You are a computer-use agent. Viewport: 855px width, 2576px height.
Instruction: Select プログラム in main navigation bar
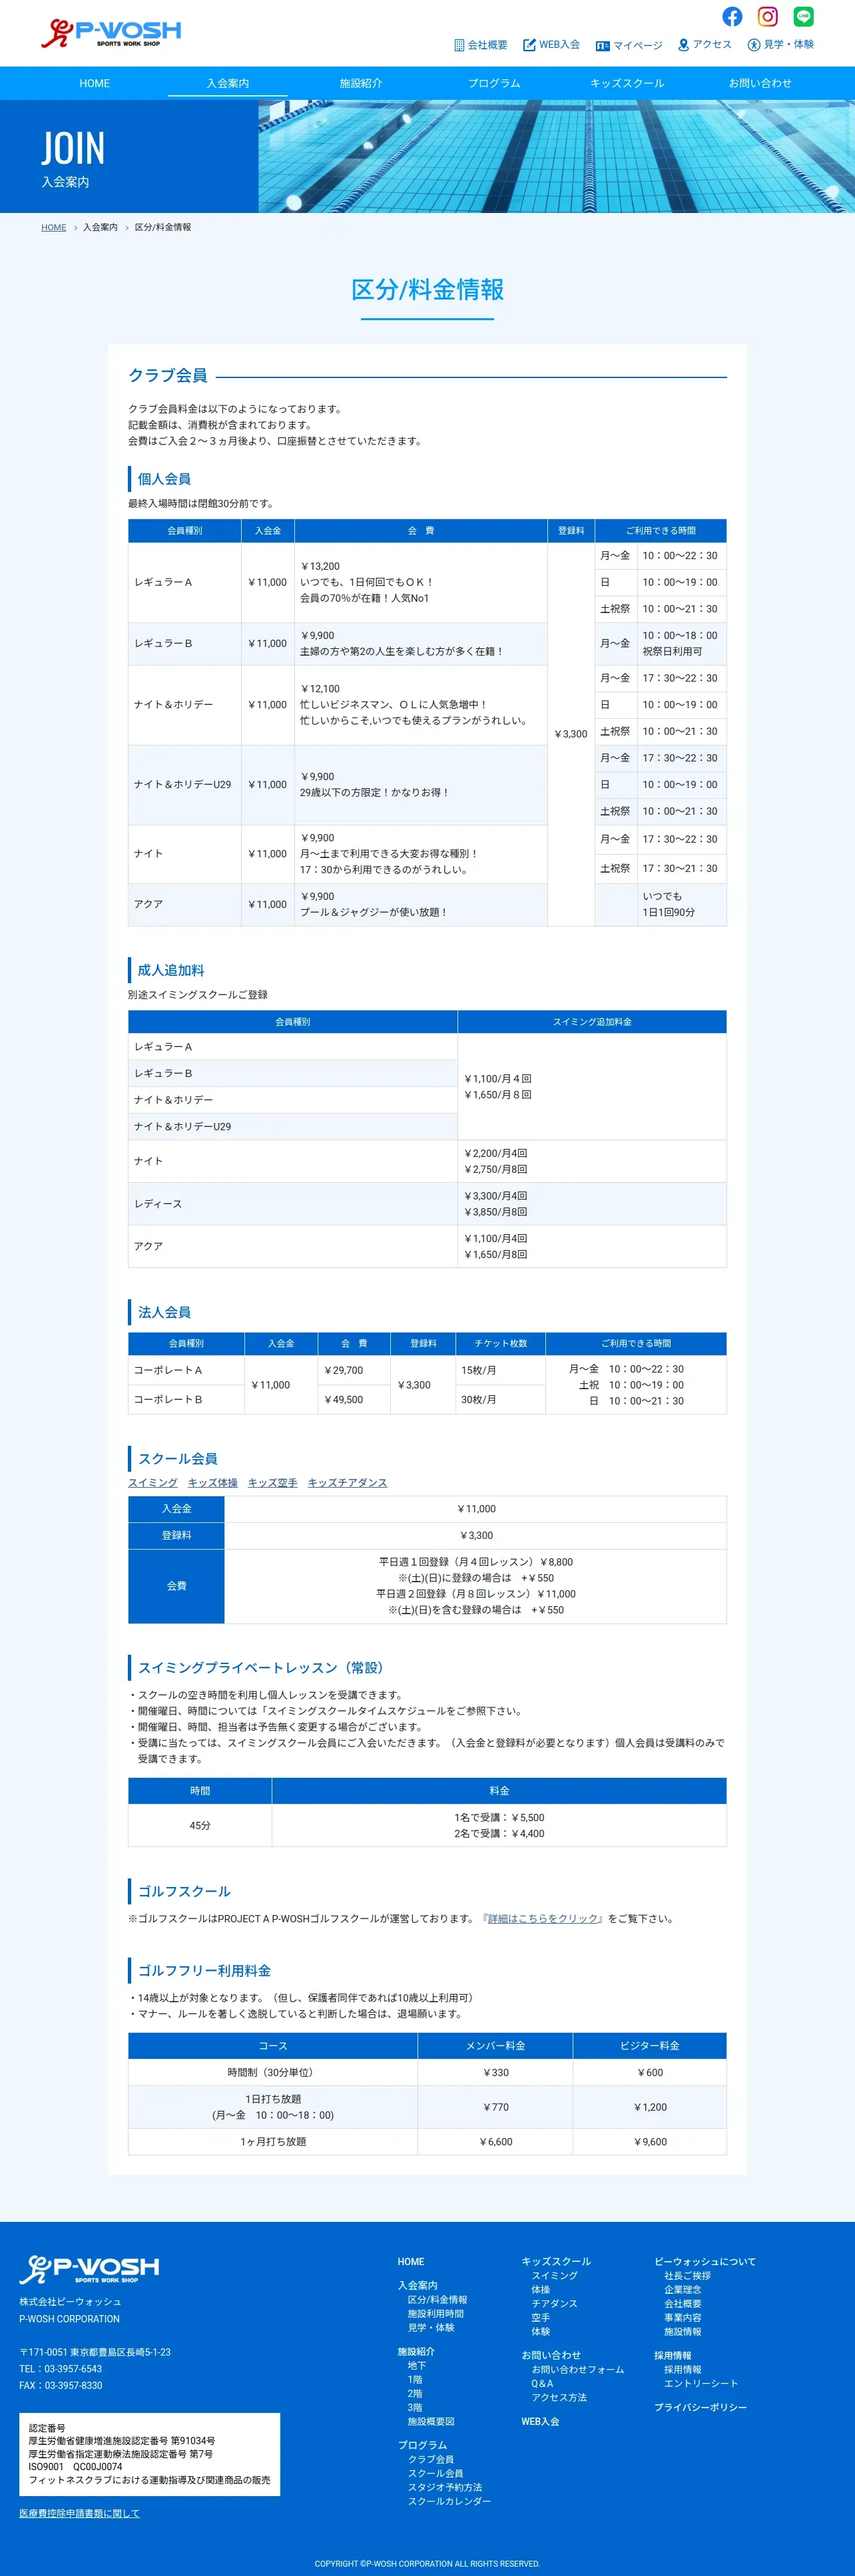point(494,83)
